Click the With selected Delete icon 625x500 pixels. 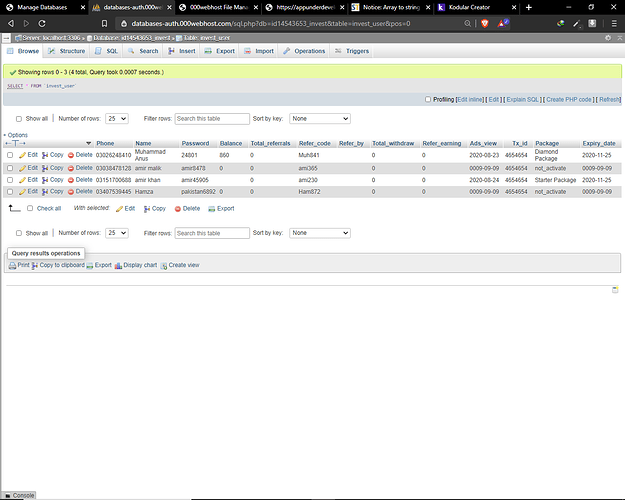(178, 209)
